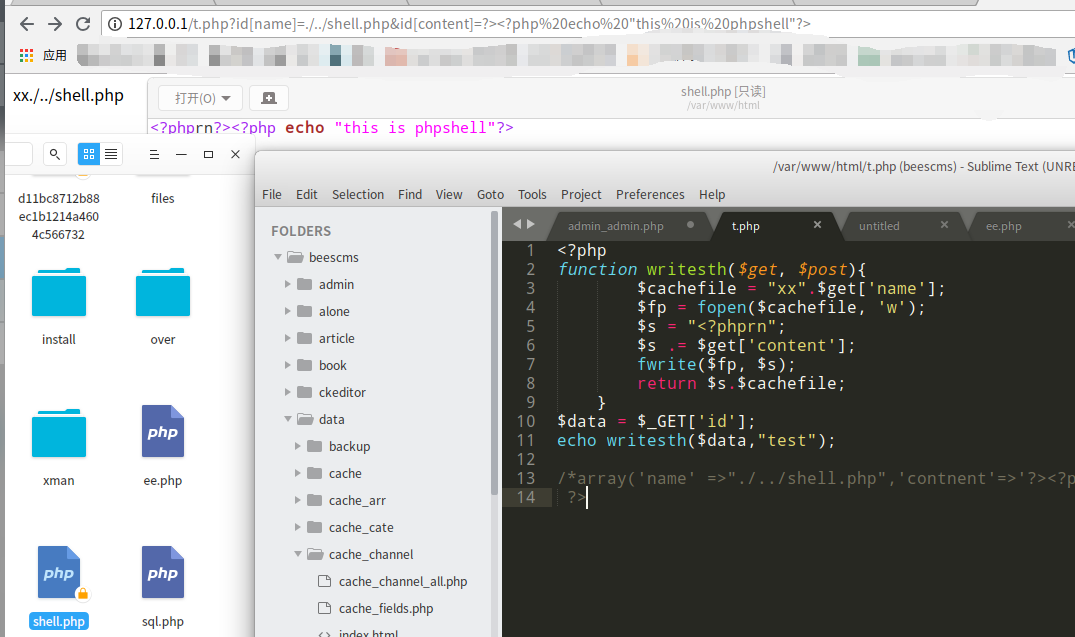Open the 打开(O) dropdown in text editor
The width and height of the screenshot is (1075, 637).
202,98
